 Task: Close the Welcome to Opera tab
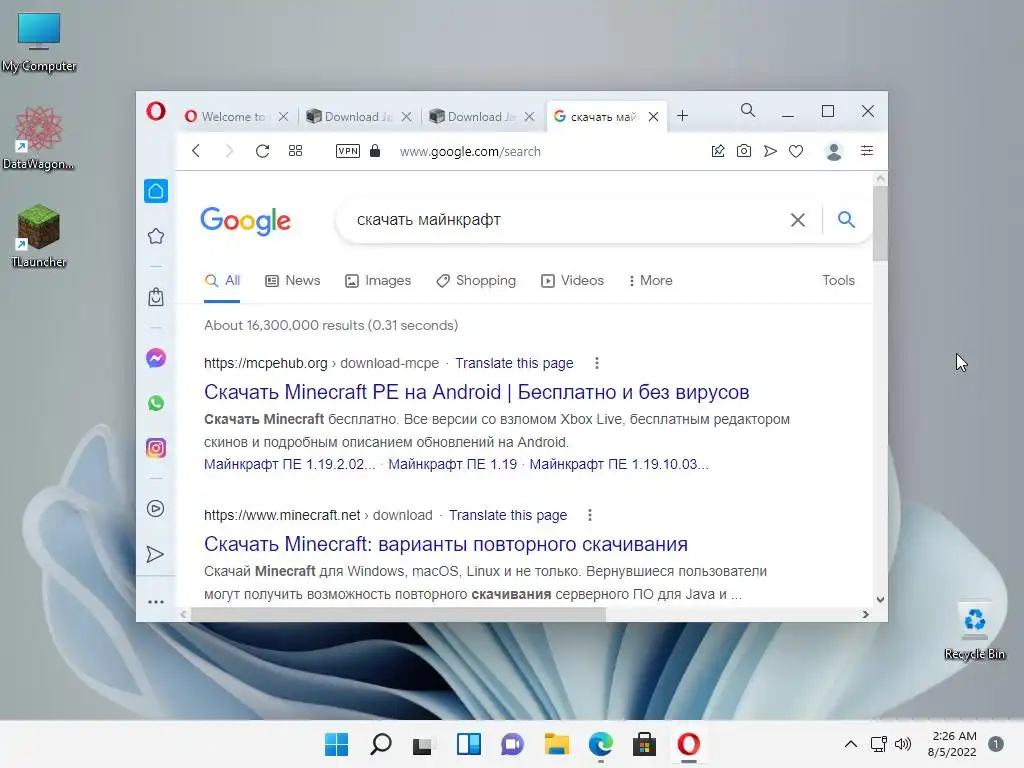click(283, 116)
